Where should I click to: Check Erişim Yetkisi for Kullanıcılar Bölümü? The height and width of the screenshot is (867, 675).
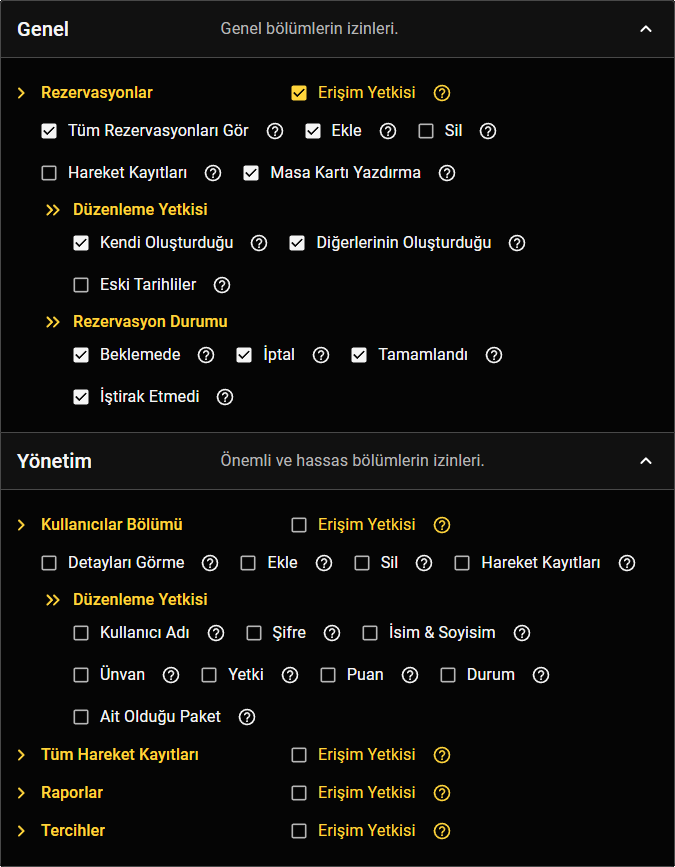[x=299, y=524]
